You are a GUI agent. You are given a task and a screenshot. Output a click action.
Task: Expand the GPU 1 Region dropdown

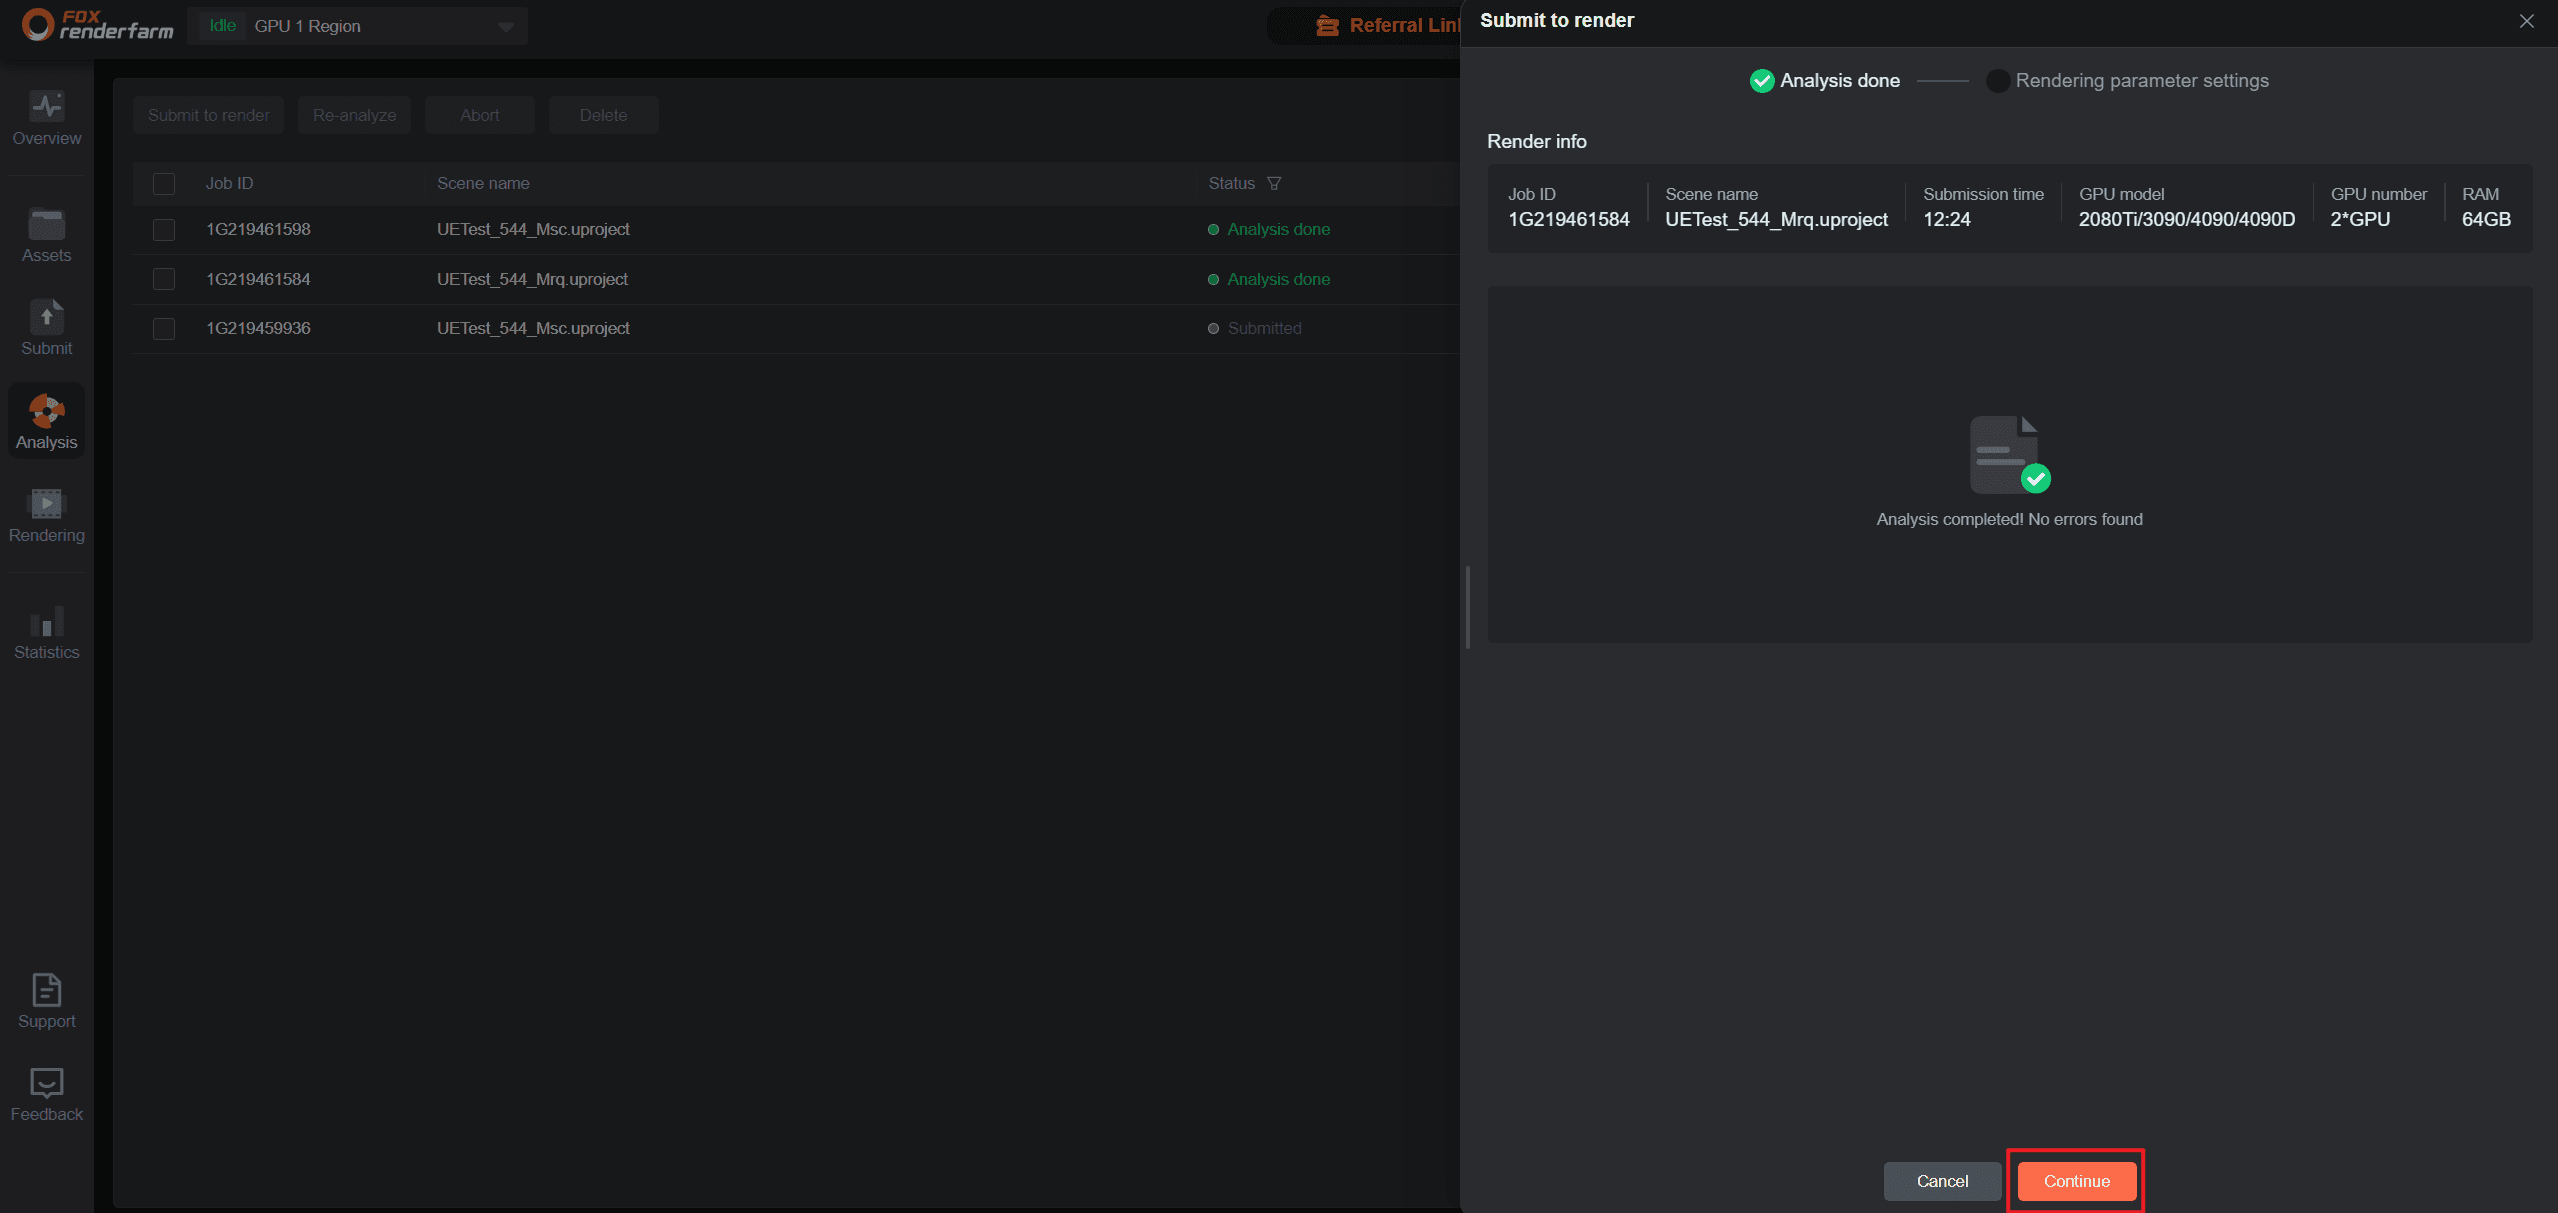[506, 27]
